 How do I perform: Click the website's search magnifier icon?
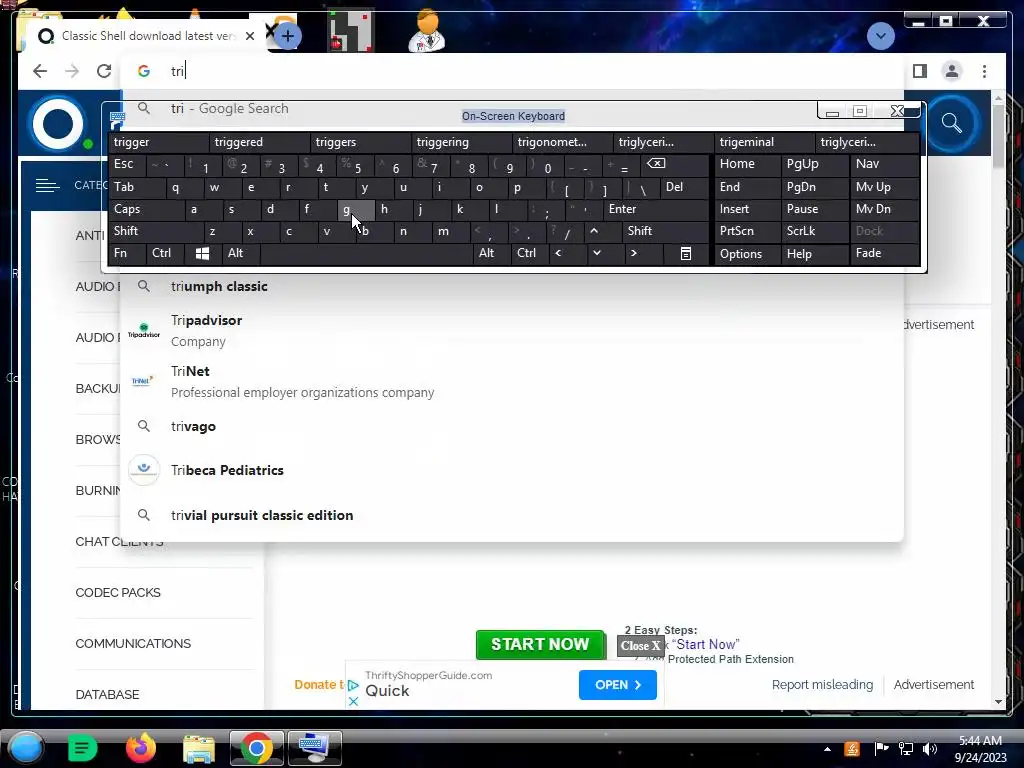point(952,123)
